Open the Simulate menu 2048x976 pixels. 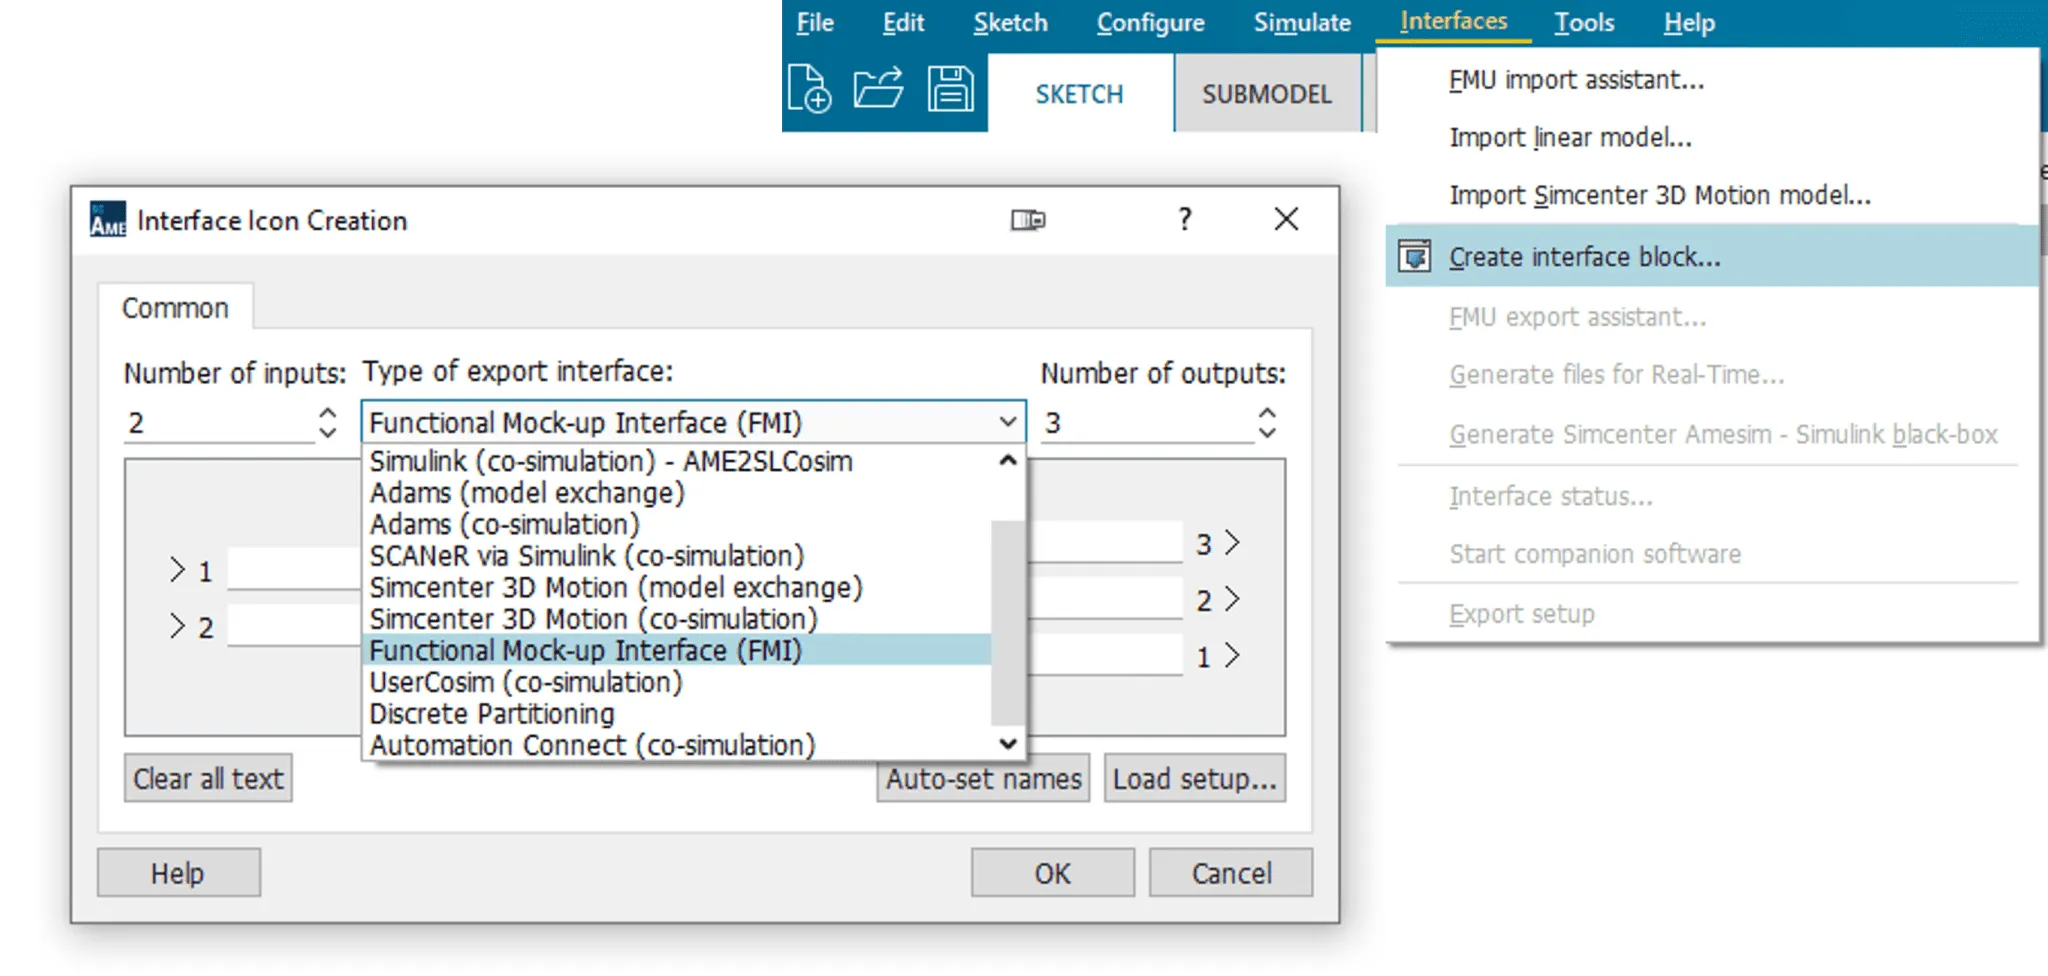pos(1302,23)
